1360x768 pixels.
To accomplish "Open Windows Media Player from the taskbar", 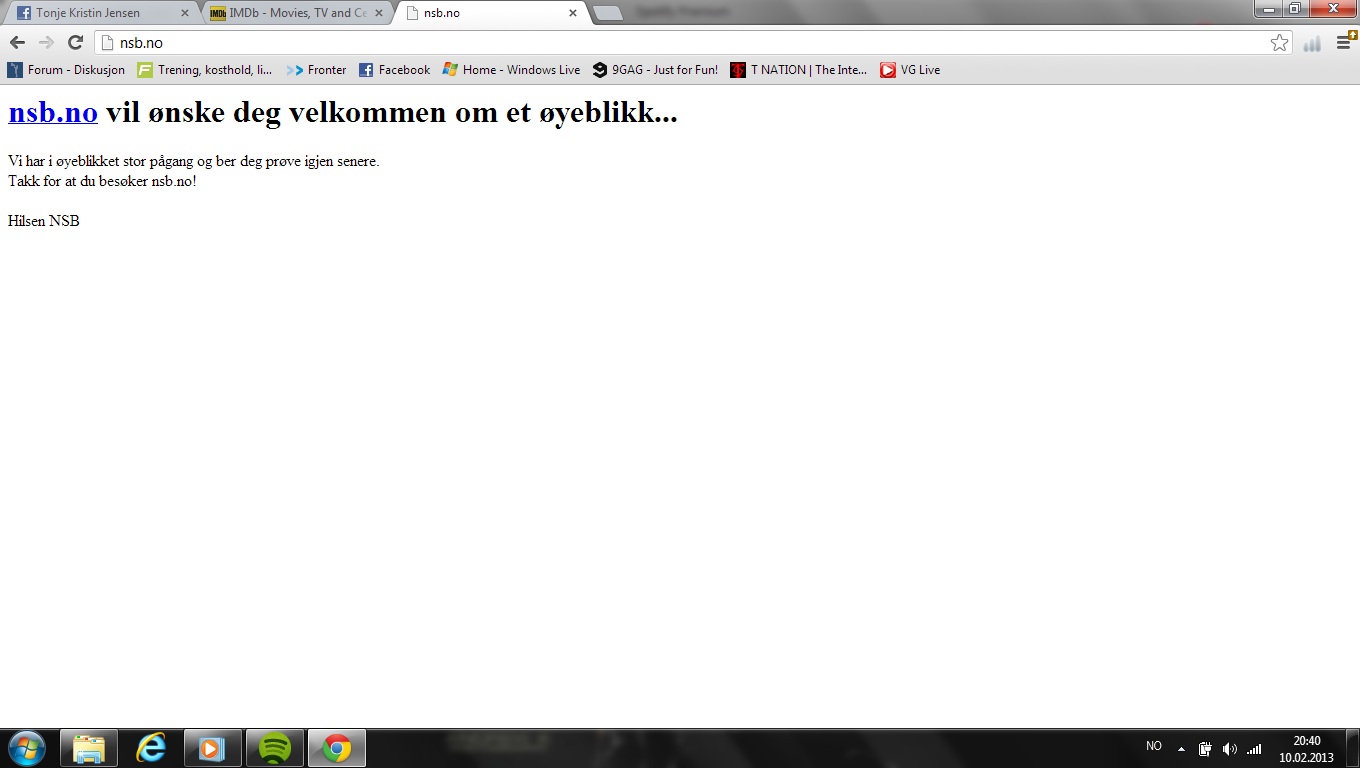I will point(213,748).
